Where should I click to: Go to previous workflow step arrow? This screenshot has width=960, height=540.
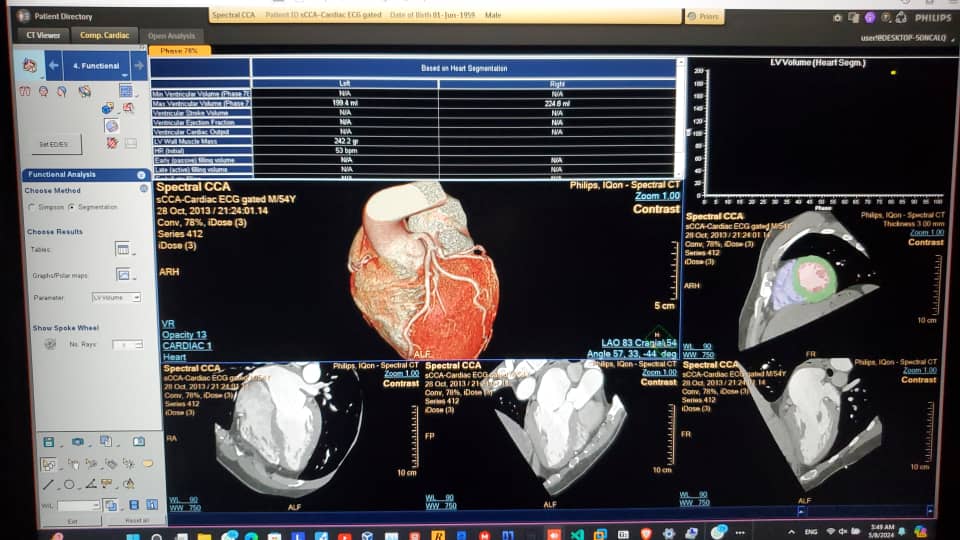pos(53,65)
